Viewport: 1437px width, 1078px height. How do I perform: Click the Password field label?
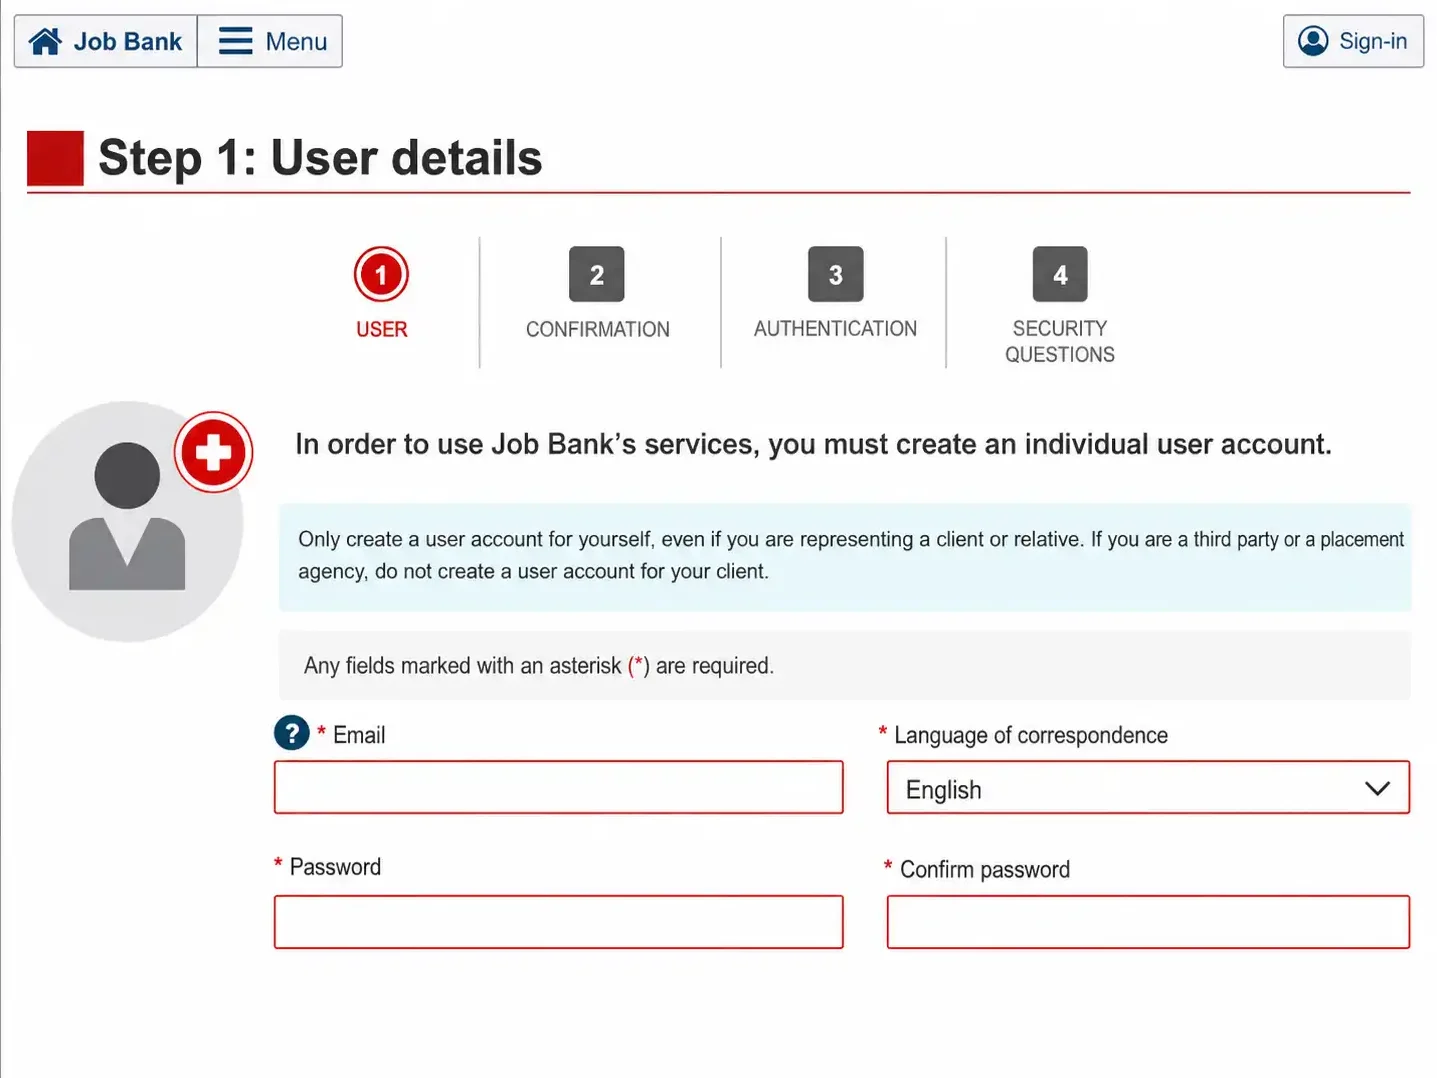point(335,867)
